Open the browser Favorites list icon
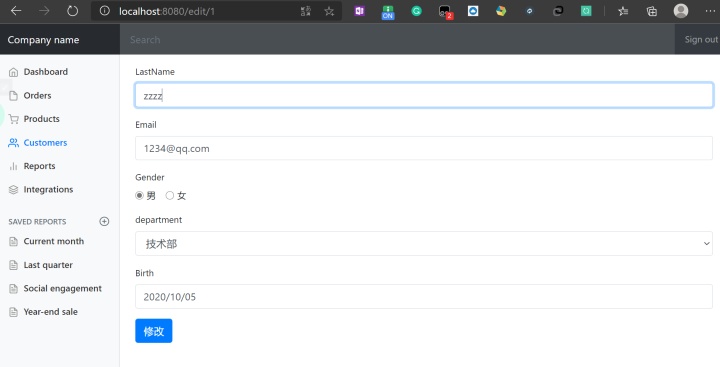This screenshot has height=367, width=720. coord(623,11)
